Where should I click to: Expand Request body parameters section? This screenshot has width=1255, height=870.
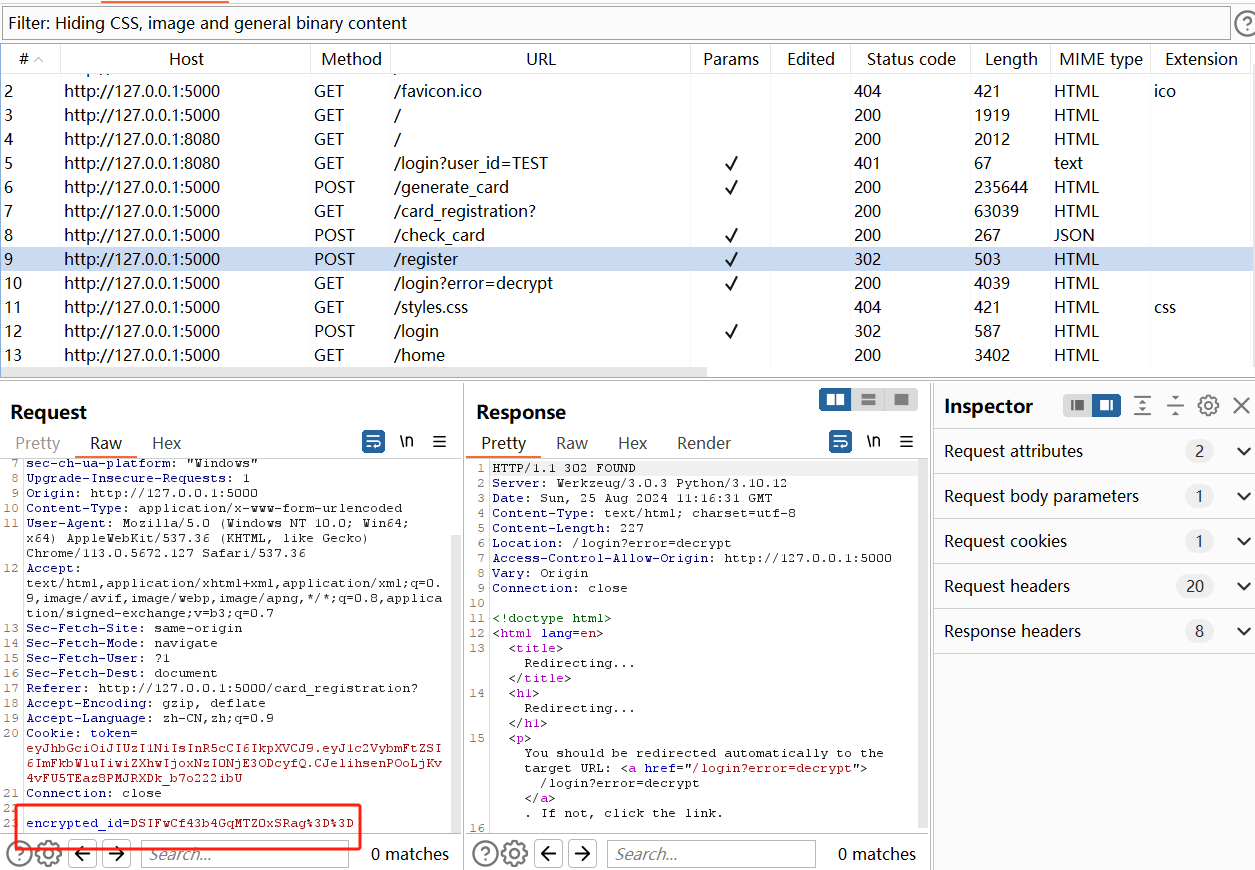(x=1243, y=496)
